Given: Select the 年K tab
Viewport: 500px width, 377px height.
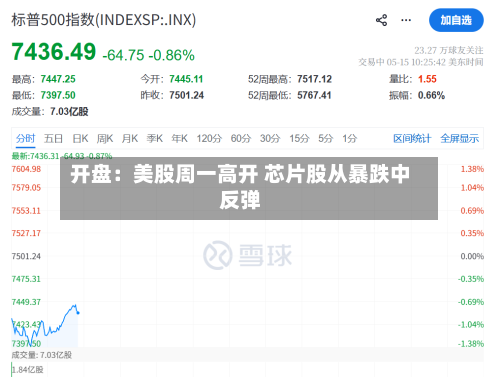Looking at the screenshot, I should [x=180, y=138].
